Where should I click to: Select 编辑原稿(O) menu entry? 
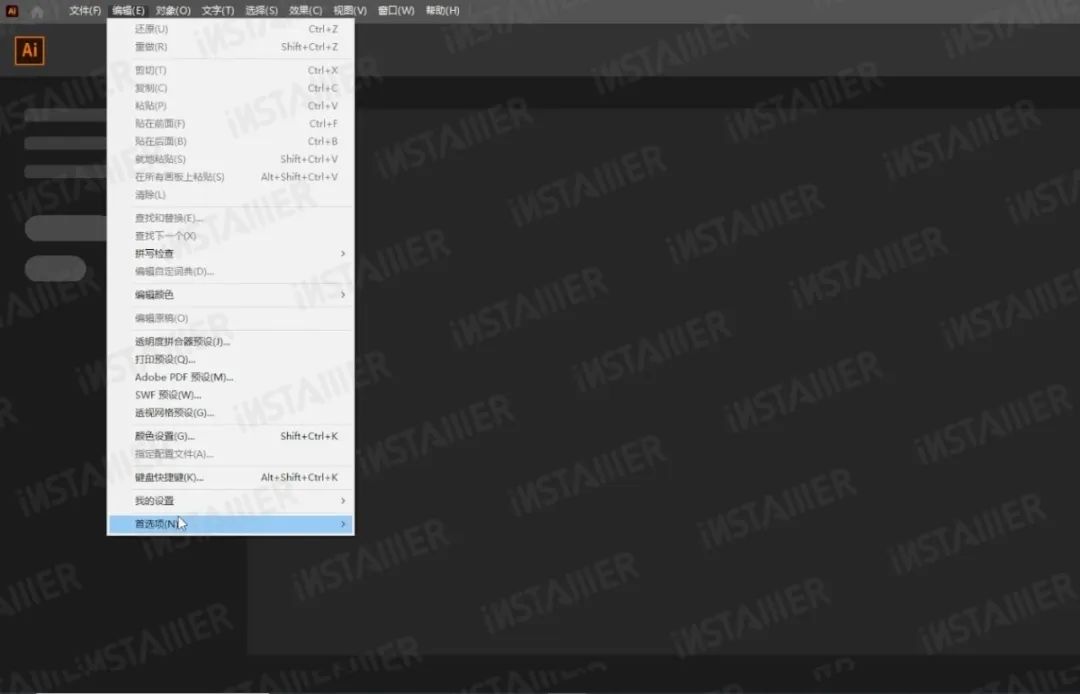(x=231, y=318)
